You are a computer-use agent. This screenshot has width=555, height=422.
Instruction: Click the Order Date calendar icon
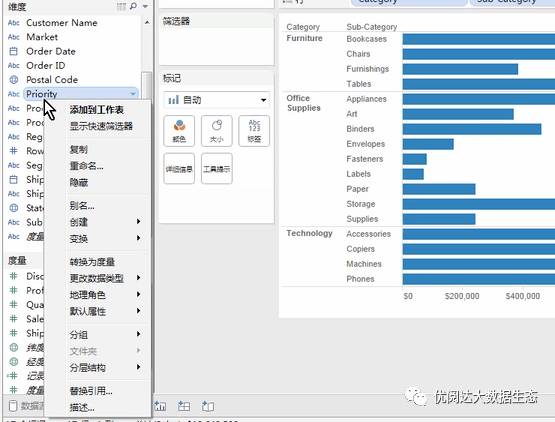[13, 51]
